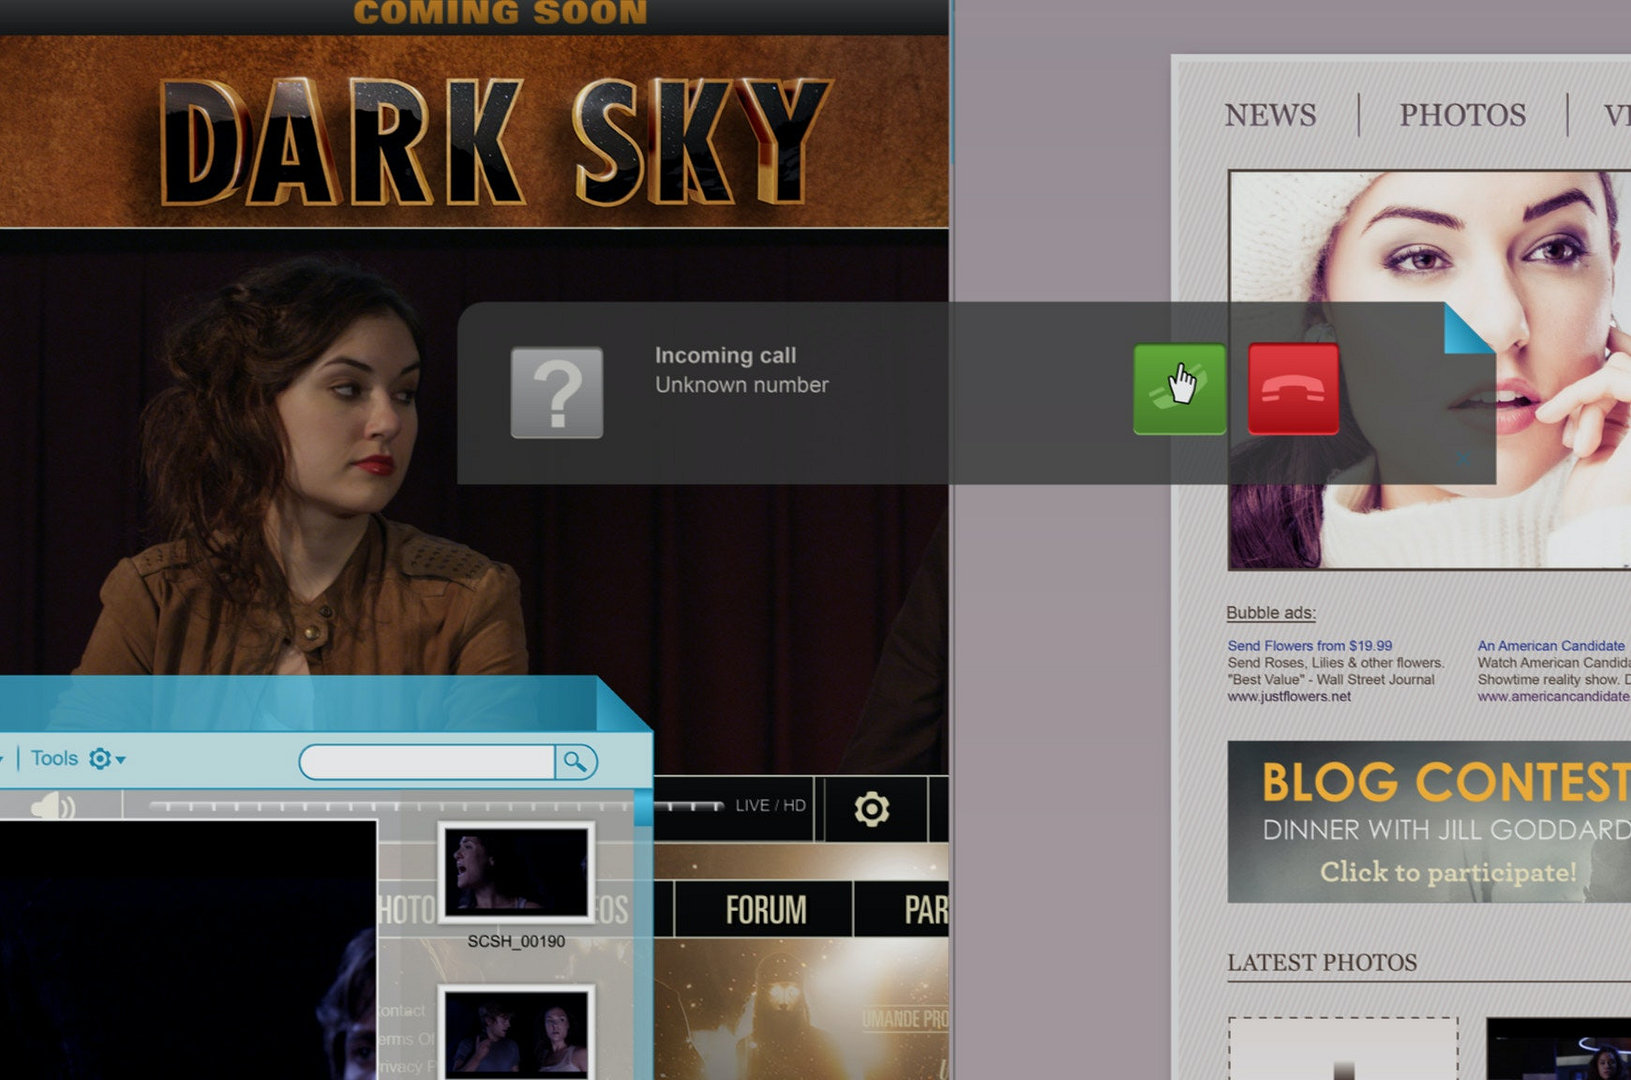The image size is (1631, 1080).
Task: Open video player settings gear
Action: (x=871, y=808)
